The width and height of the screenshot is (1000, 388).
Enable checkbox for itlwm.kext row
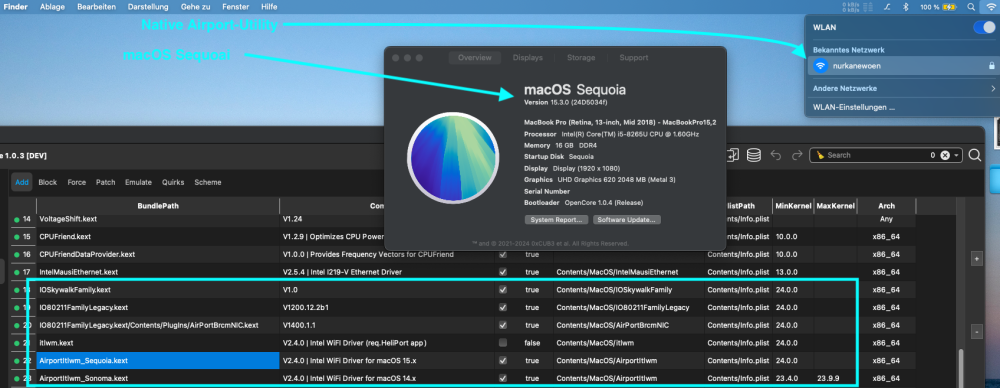pos(503,343)
